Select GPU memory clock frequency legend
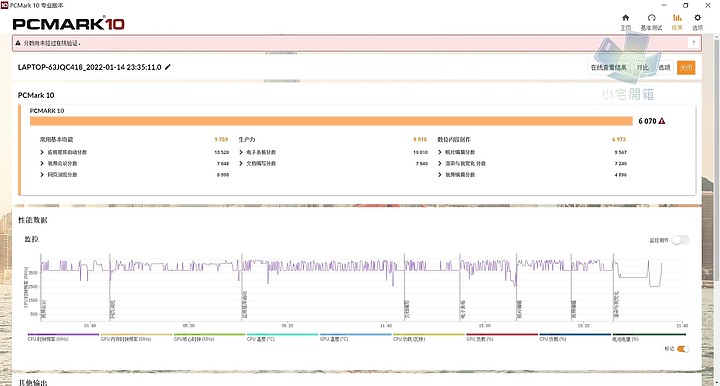 coord(136,337)
